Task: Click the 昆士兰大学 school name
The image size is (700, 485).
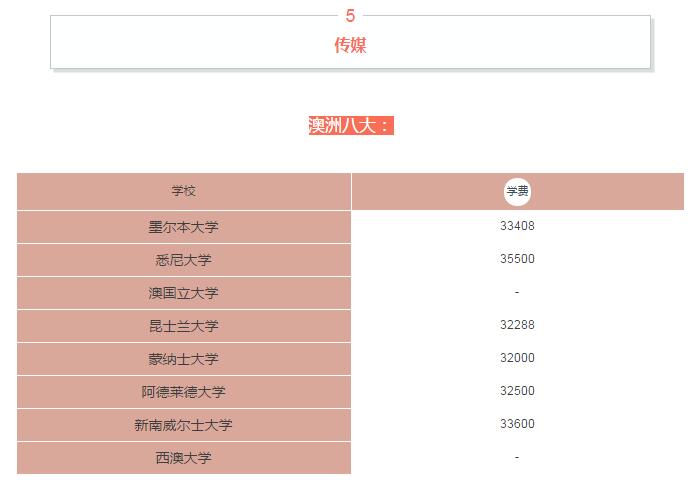Action: pos(184,326)
